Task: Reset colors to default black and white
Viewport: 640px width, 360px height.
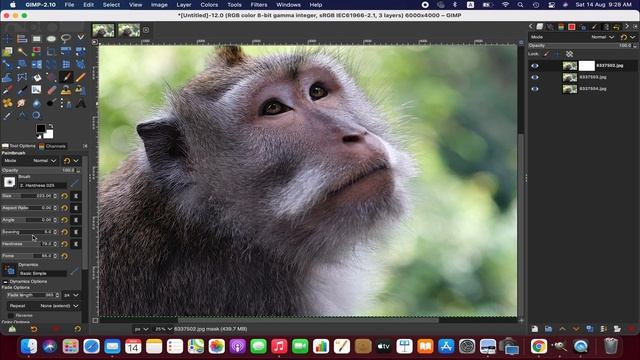Action: [x=38, y=136]
